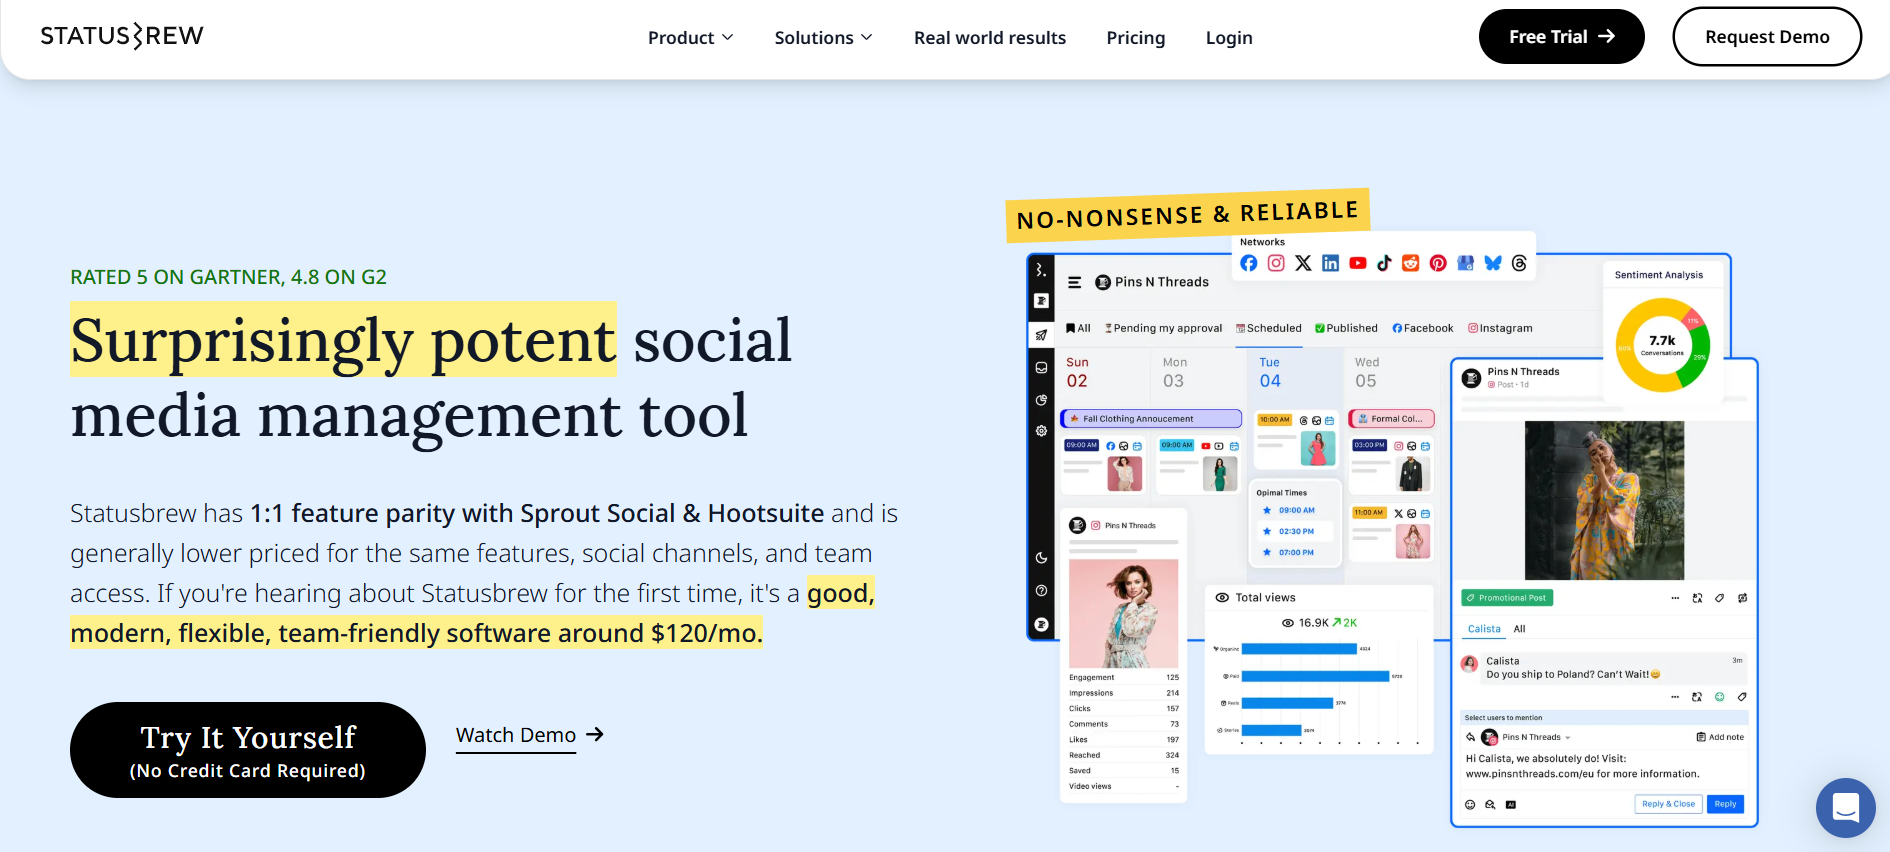Expand the Product menu chevron
The image size is (1890, 852).
point(728,37)
